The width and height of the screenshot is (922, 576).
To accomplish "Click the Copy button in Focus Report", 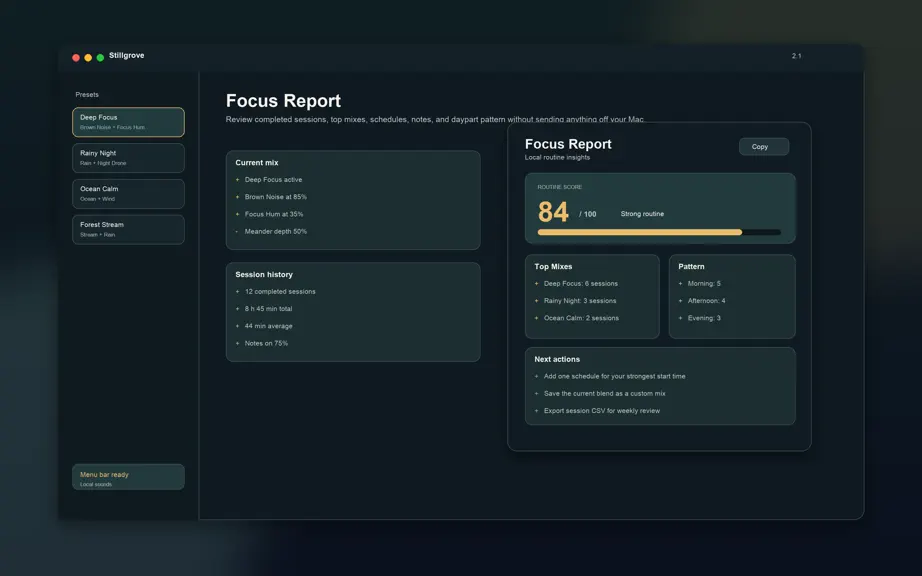I will point(764,146).
